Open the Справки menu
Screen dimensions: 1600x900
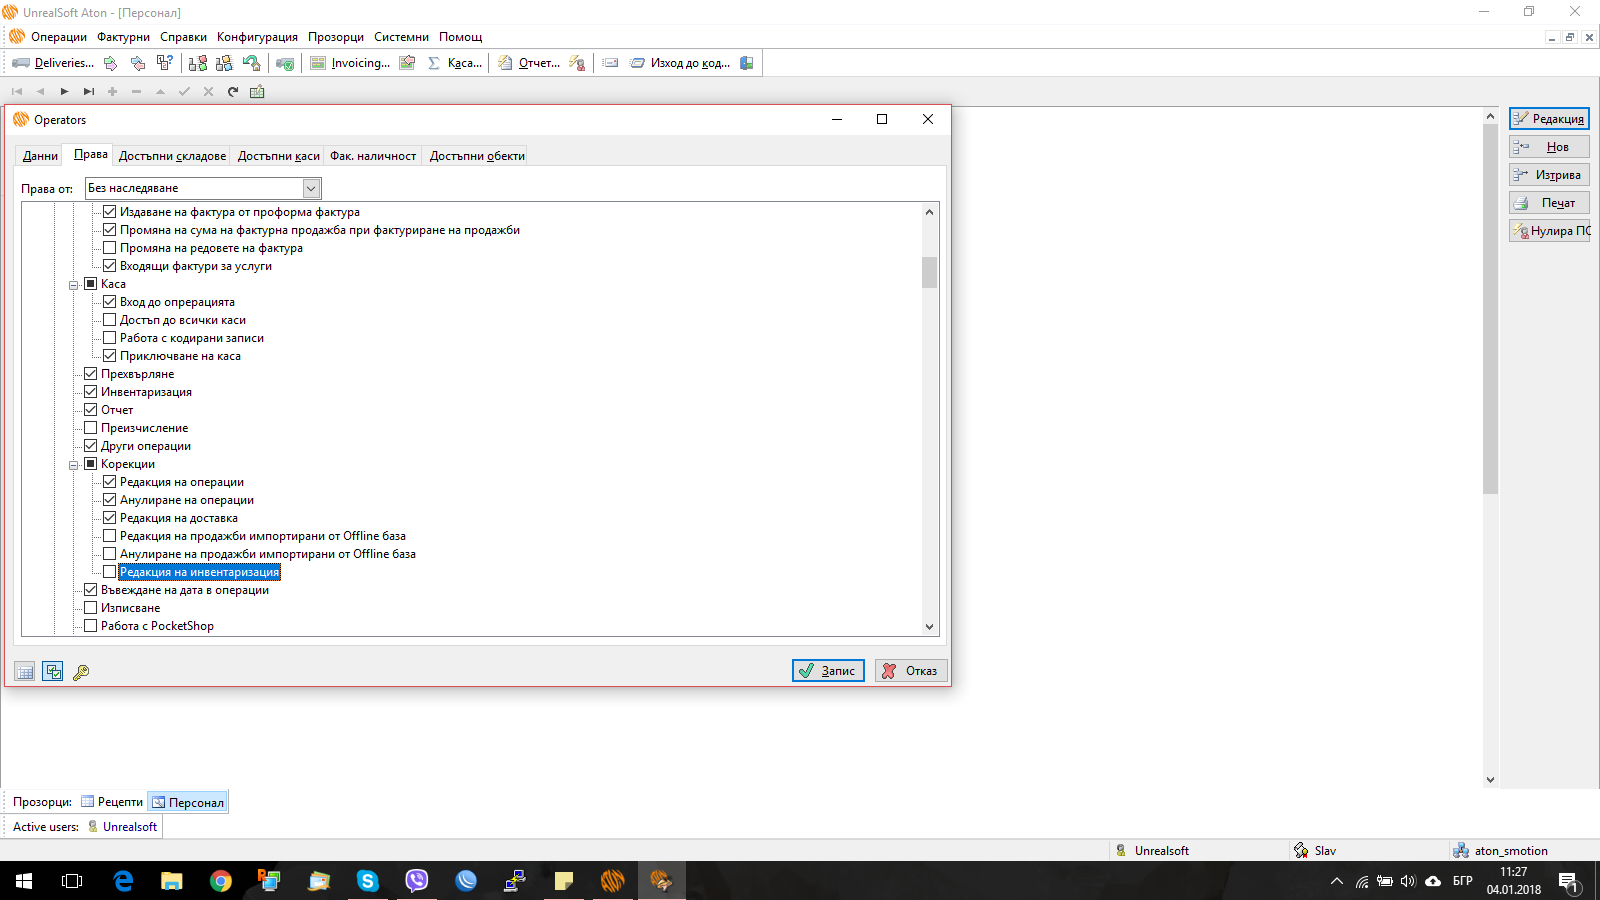click(x=183, y=37)
